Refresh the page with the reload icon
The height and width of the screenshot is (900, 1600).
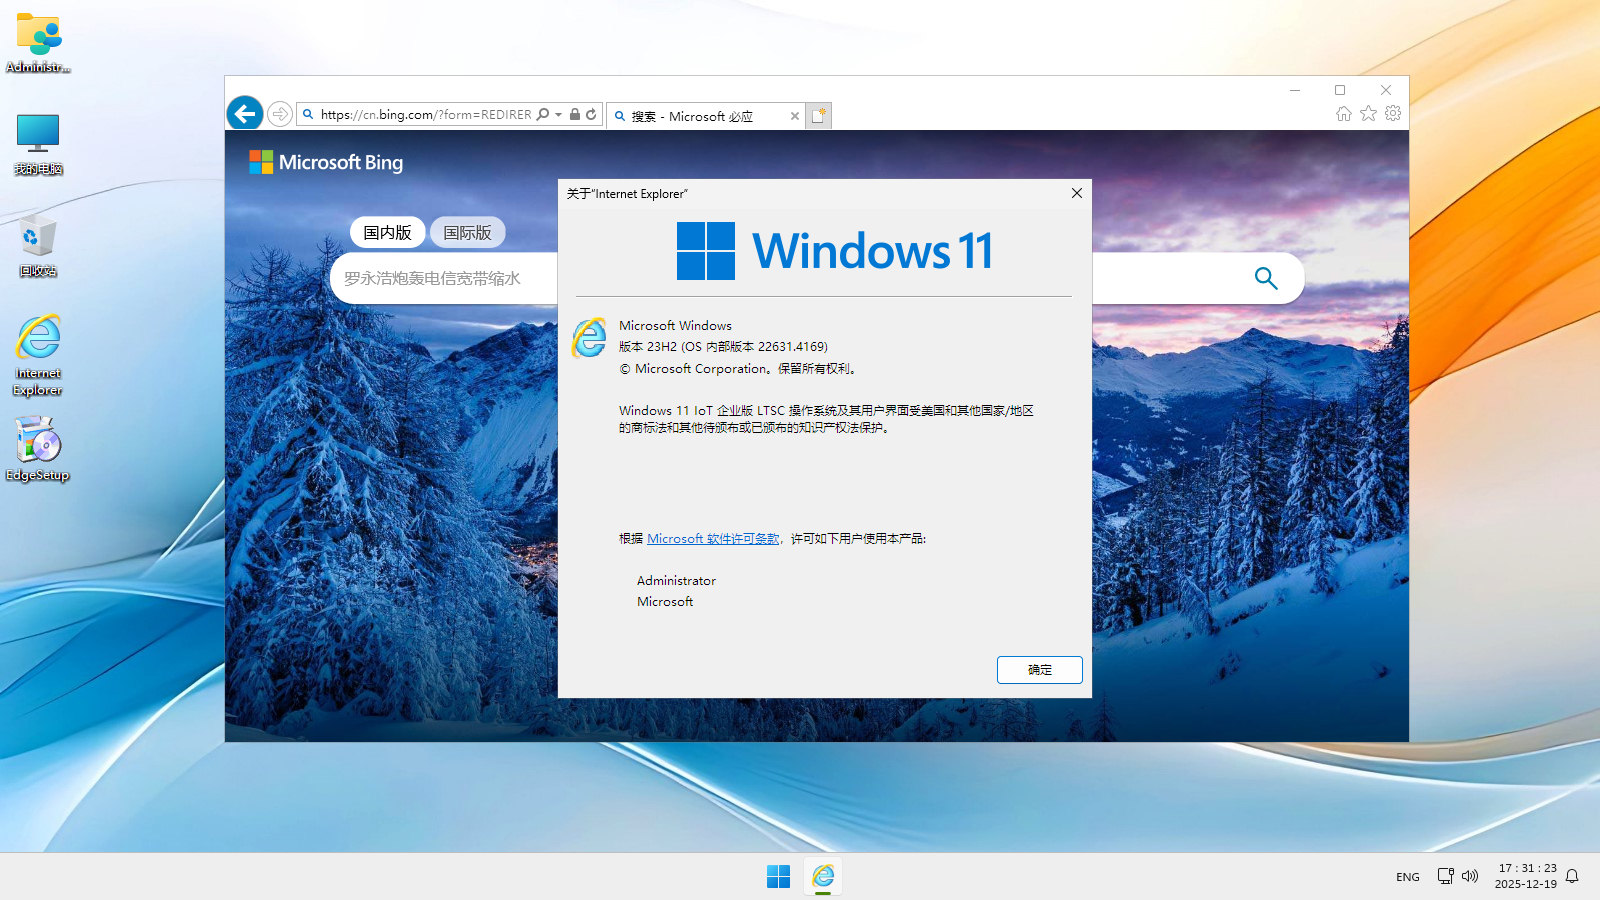click(591, 114)
